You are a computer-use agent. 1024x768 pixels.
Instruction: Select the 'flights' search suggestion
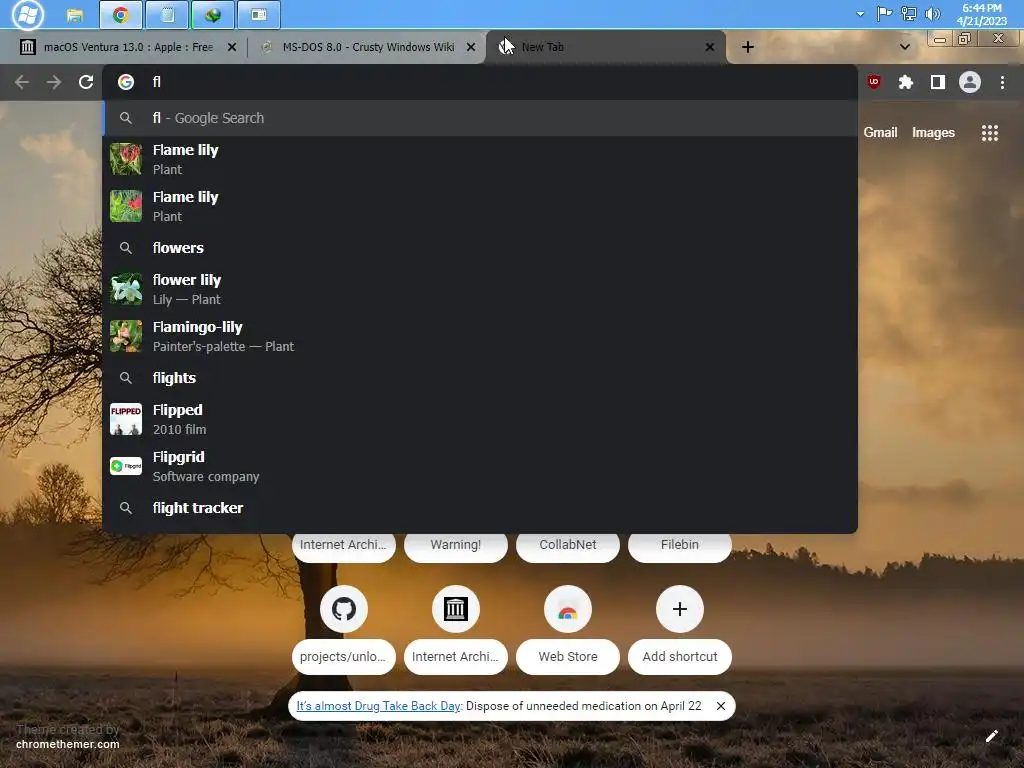pyautogui.click(x=480, y=378)
